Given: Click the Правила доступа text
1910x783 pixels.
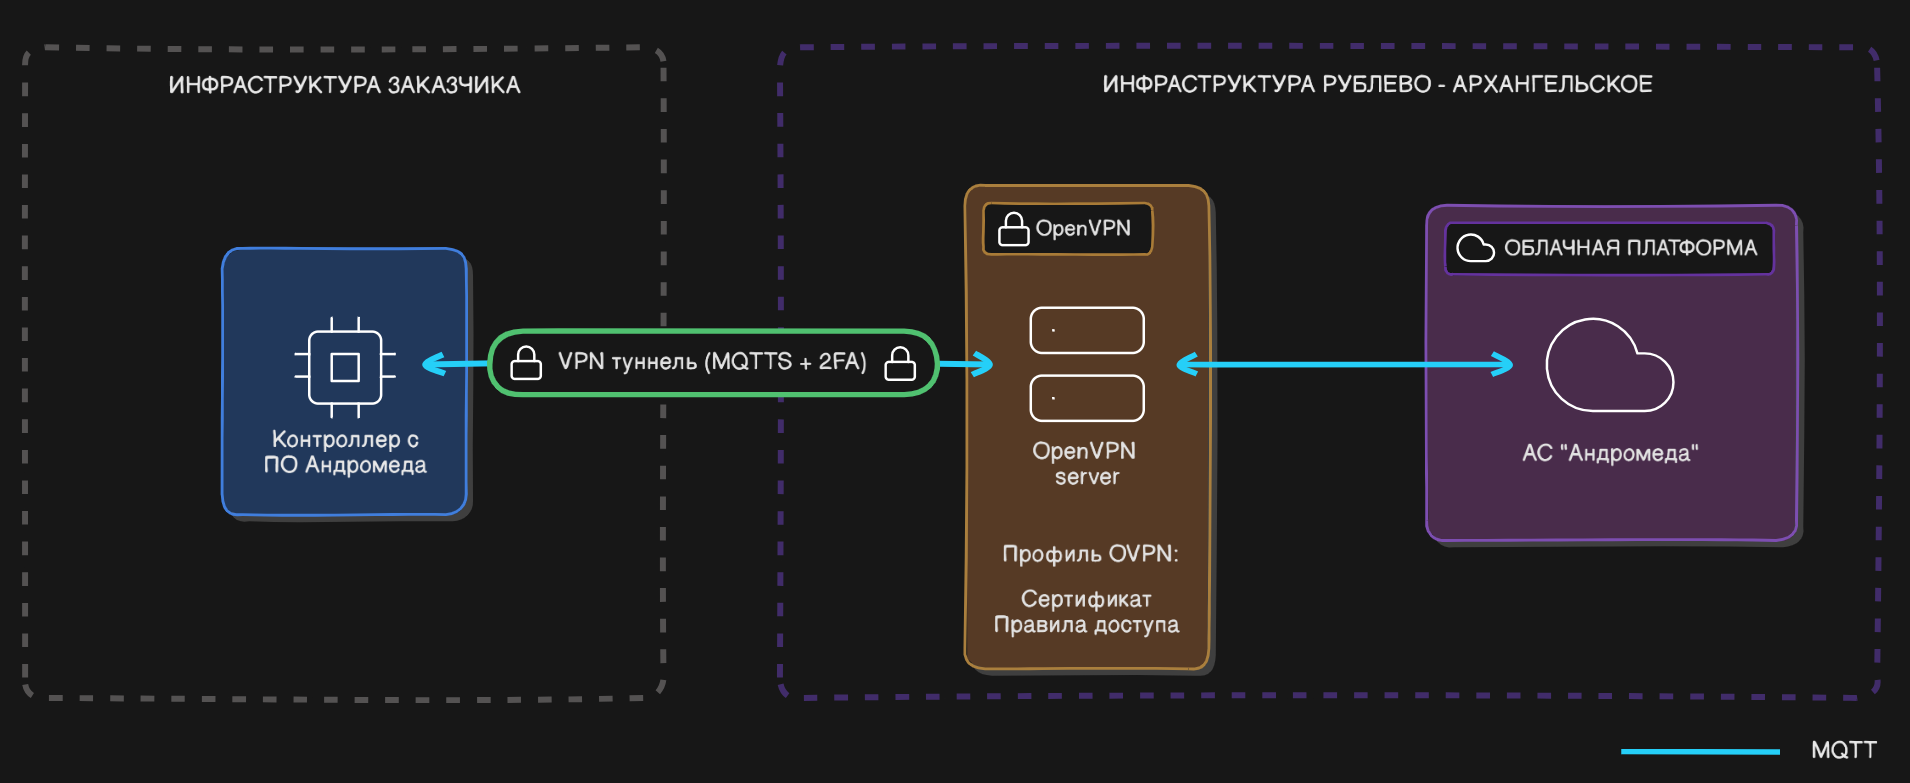Looking at the screenshot, I should [x=1086, y=625].
